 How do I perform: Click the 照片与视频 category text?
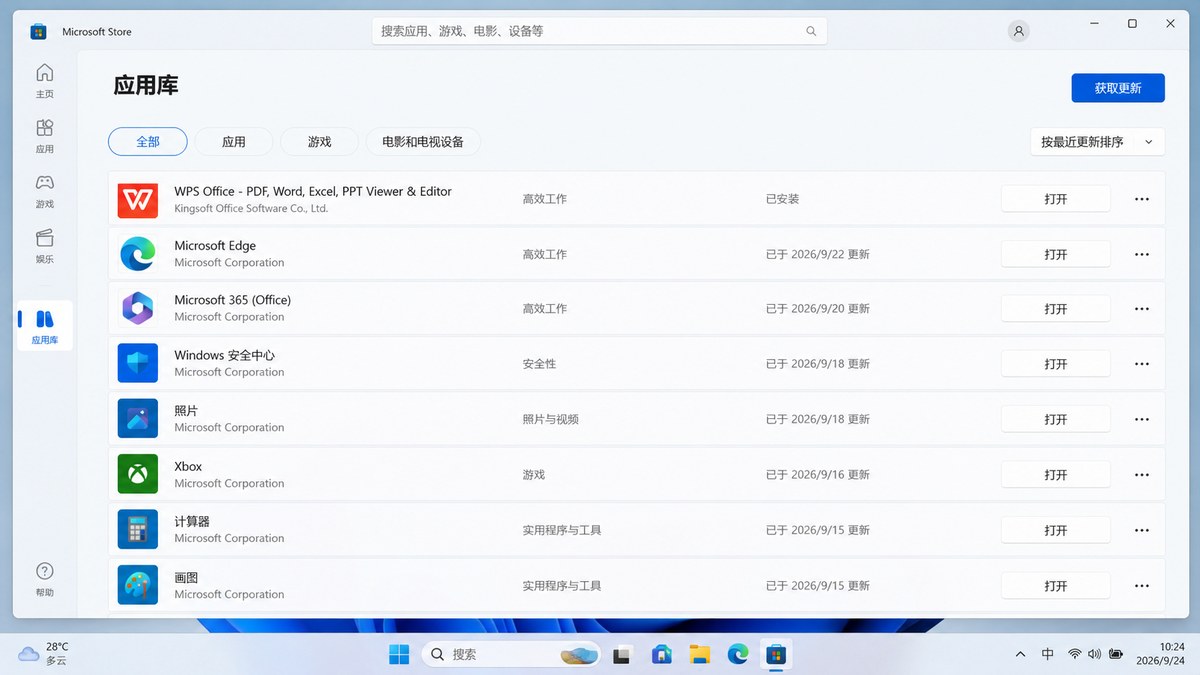(x=551, y=419)
